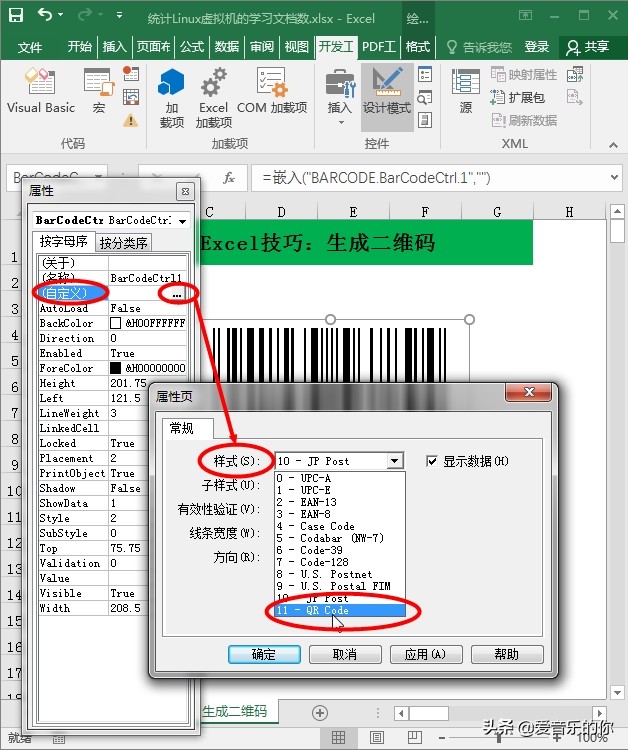Image resolution: width=628 pixels, height=750 pixels.
Task: Click vertical scrollbar down arrow
Action: tap(617, 692)
